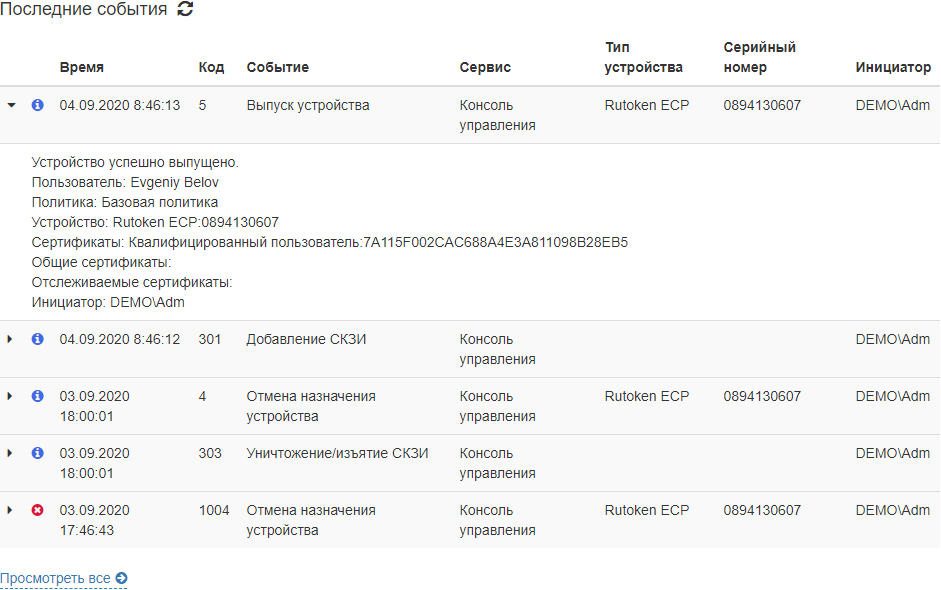The width and height of the screenshot is (941, 590).
Task: Expand the Уничтожение/изъятие СКЗИ event details
Action: point(11,453)
